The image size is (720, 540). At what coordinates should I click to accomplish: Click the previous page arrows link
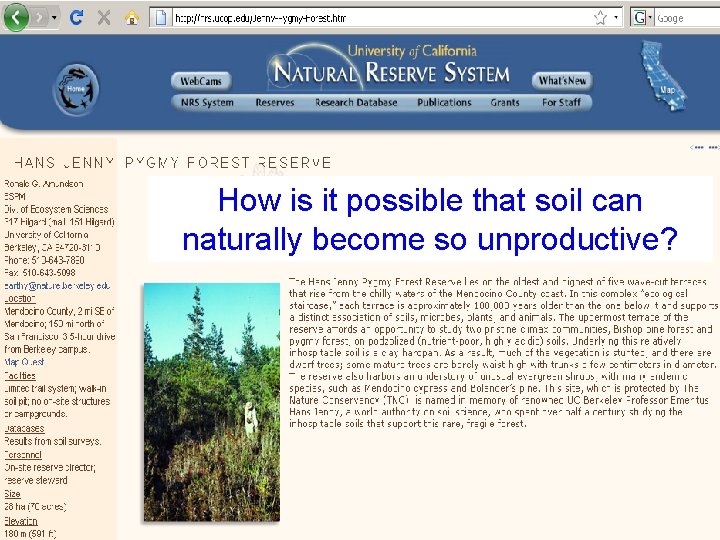[x=696, y=147]
